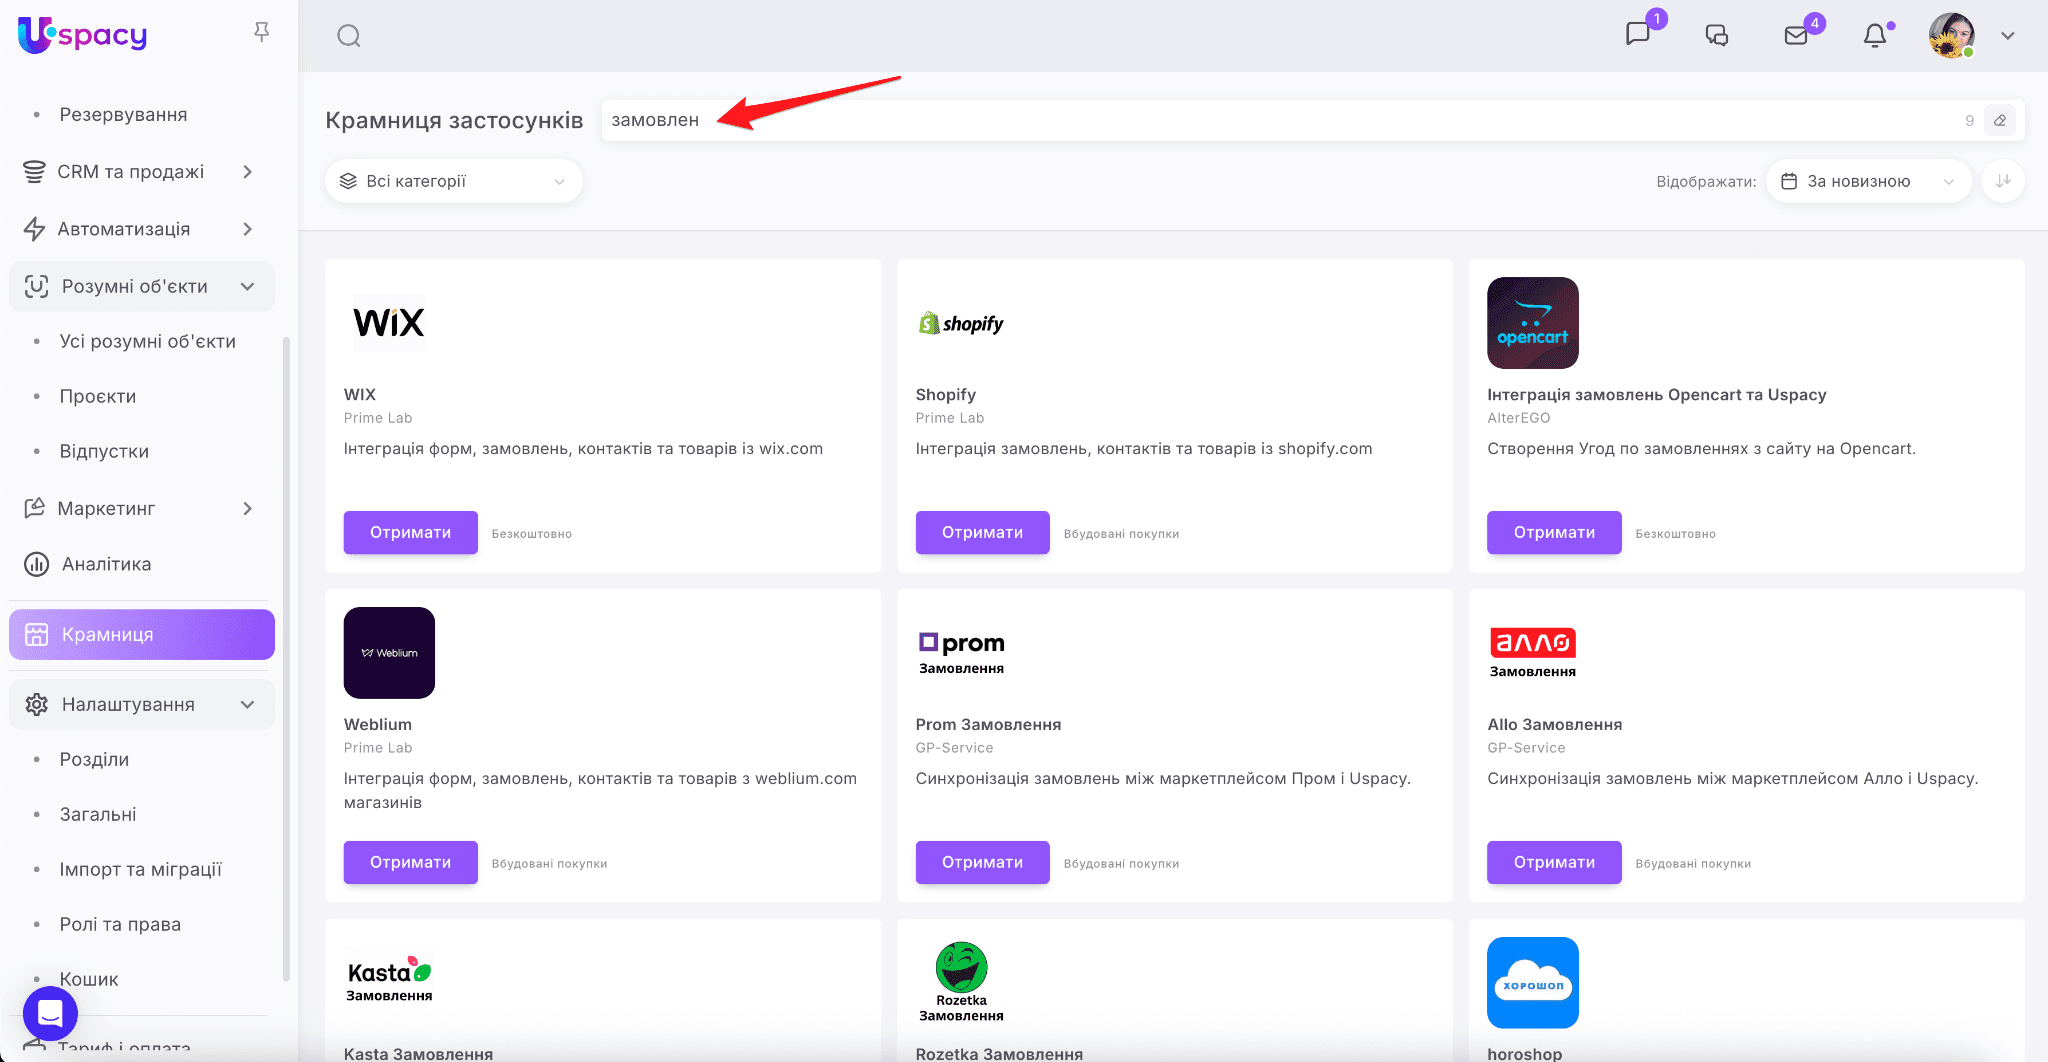The height and width of the screenshot is (1062, 2048).
Task: Toggle the sort direction arrow button
Action: tap(2003, 181)
